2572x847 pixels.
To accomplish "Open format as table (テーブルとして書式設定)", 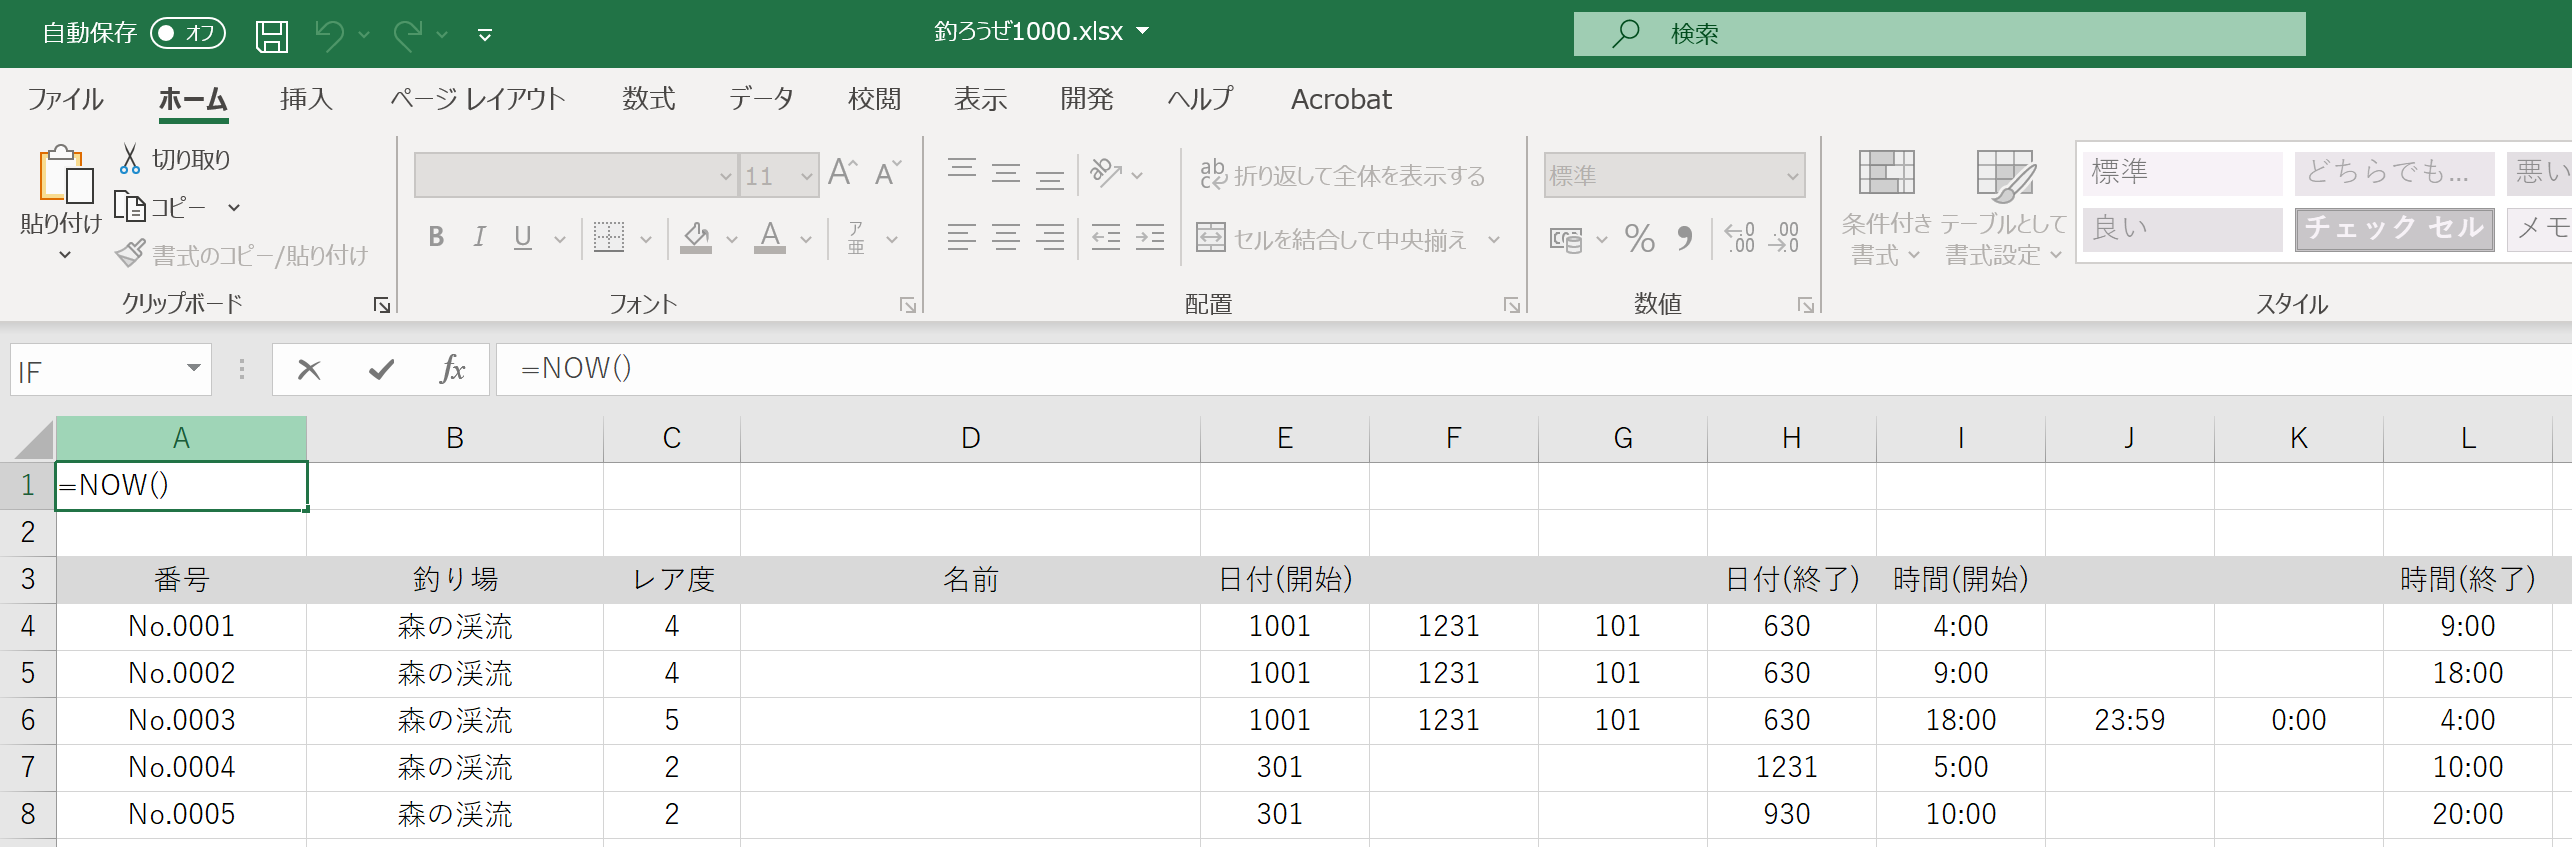I will point(2004,208).
